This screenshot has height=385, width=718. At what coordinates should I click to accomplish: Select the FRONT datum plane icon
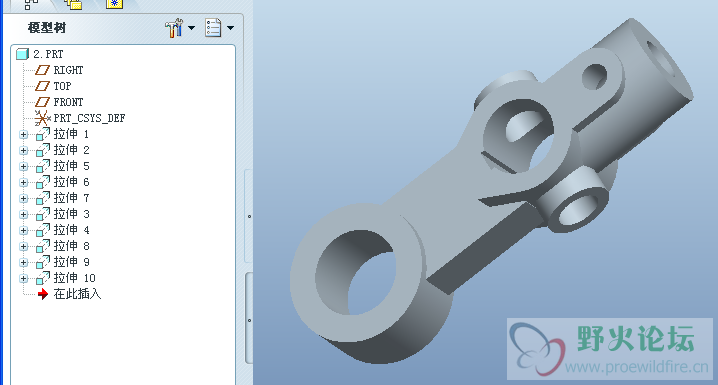(43, 102)
